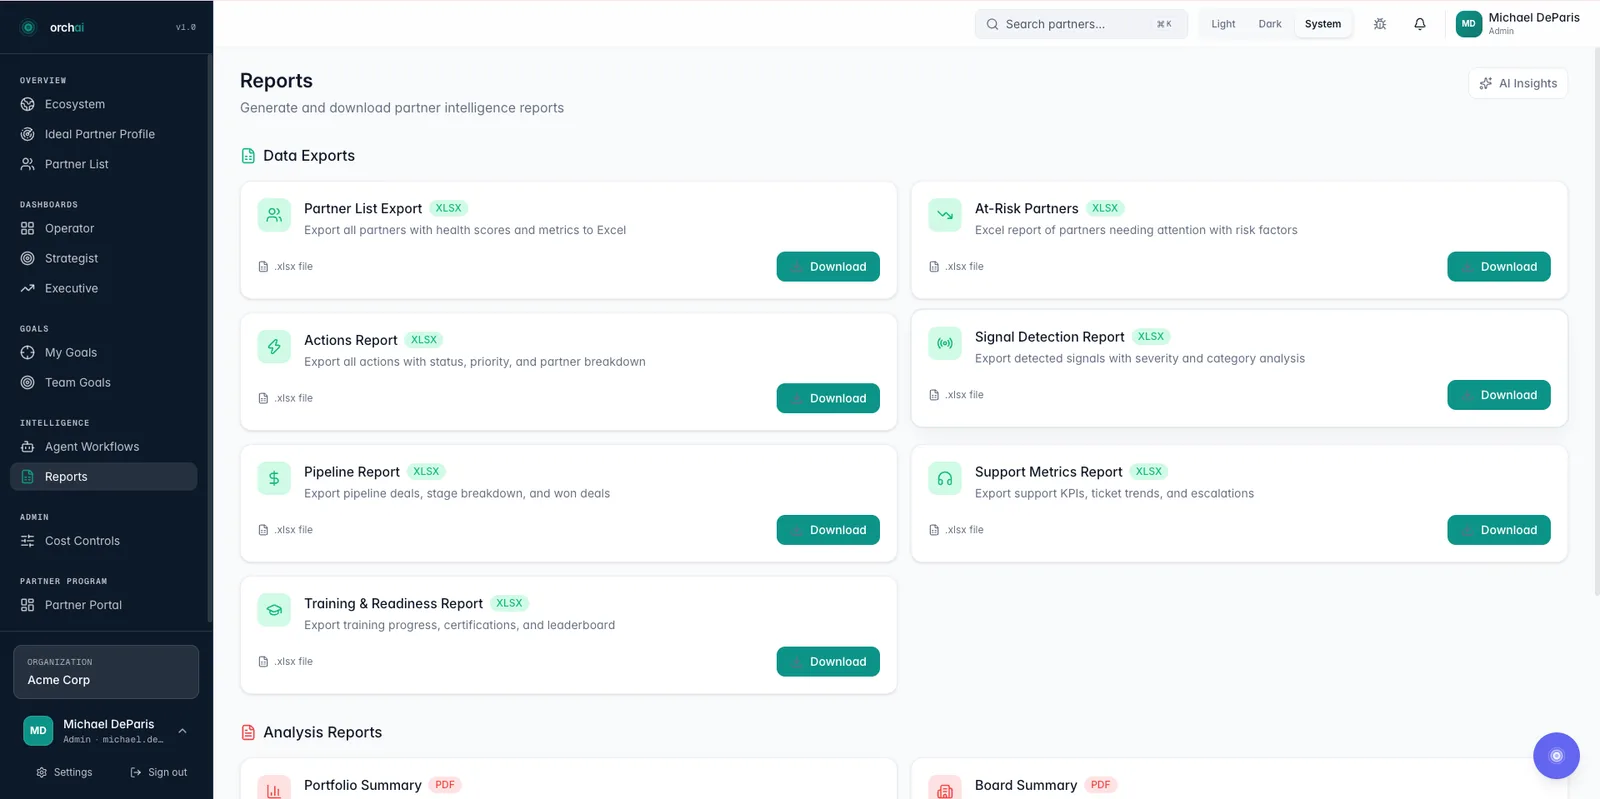
Task: Click the MD avatar in top bar
Action: pos(1469,24)
